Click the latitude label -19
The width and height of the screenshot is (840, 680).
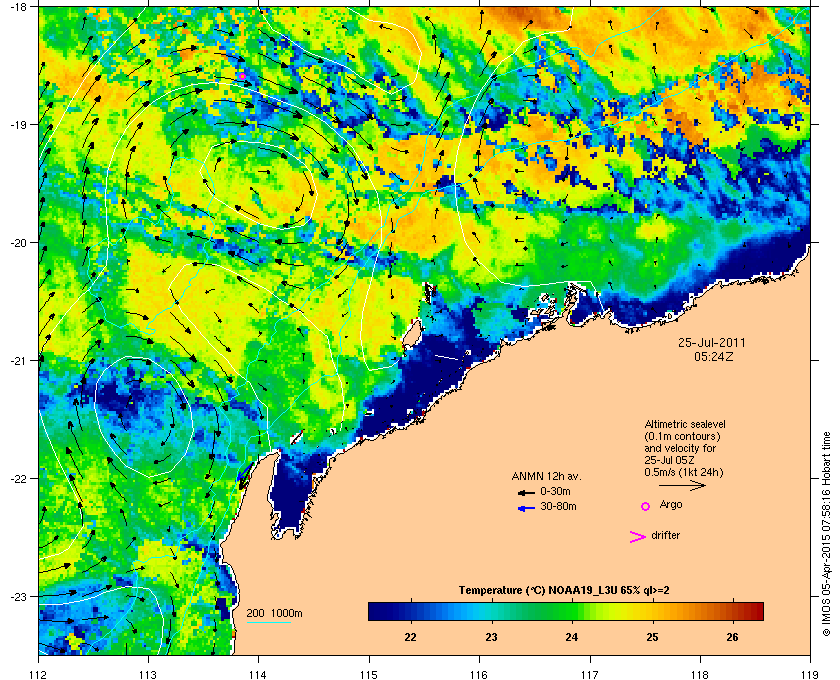pyautogui.click(x=18, y=124)
